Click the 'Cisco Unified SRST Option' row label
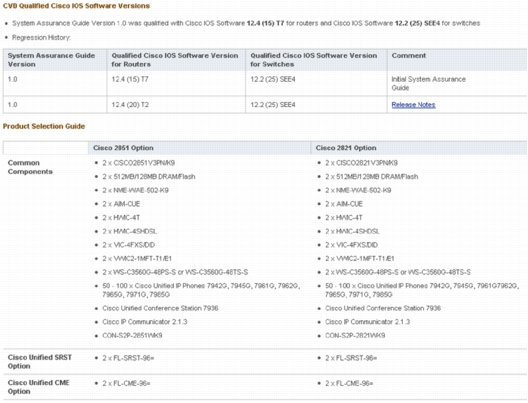 (40, 362)
